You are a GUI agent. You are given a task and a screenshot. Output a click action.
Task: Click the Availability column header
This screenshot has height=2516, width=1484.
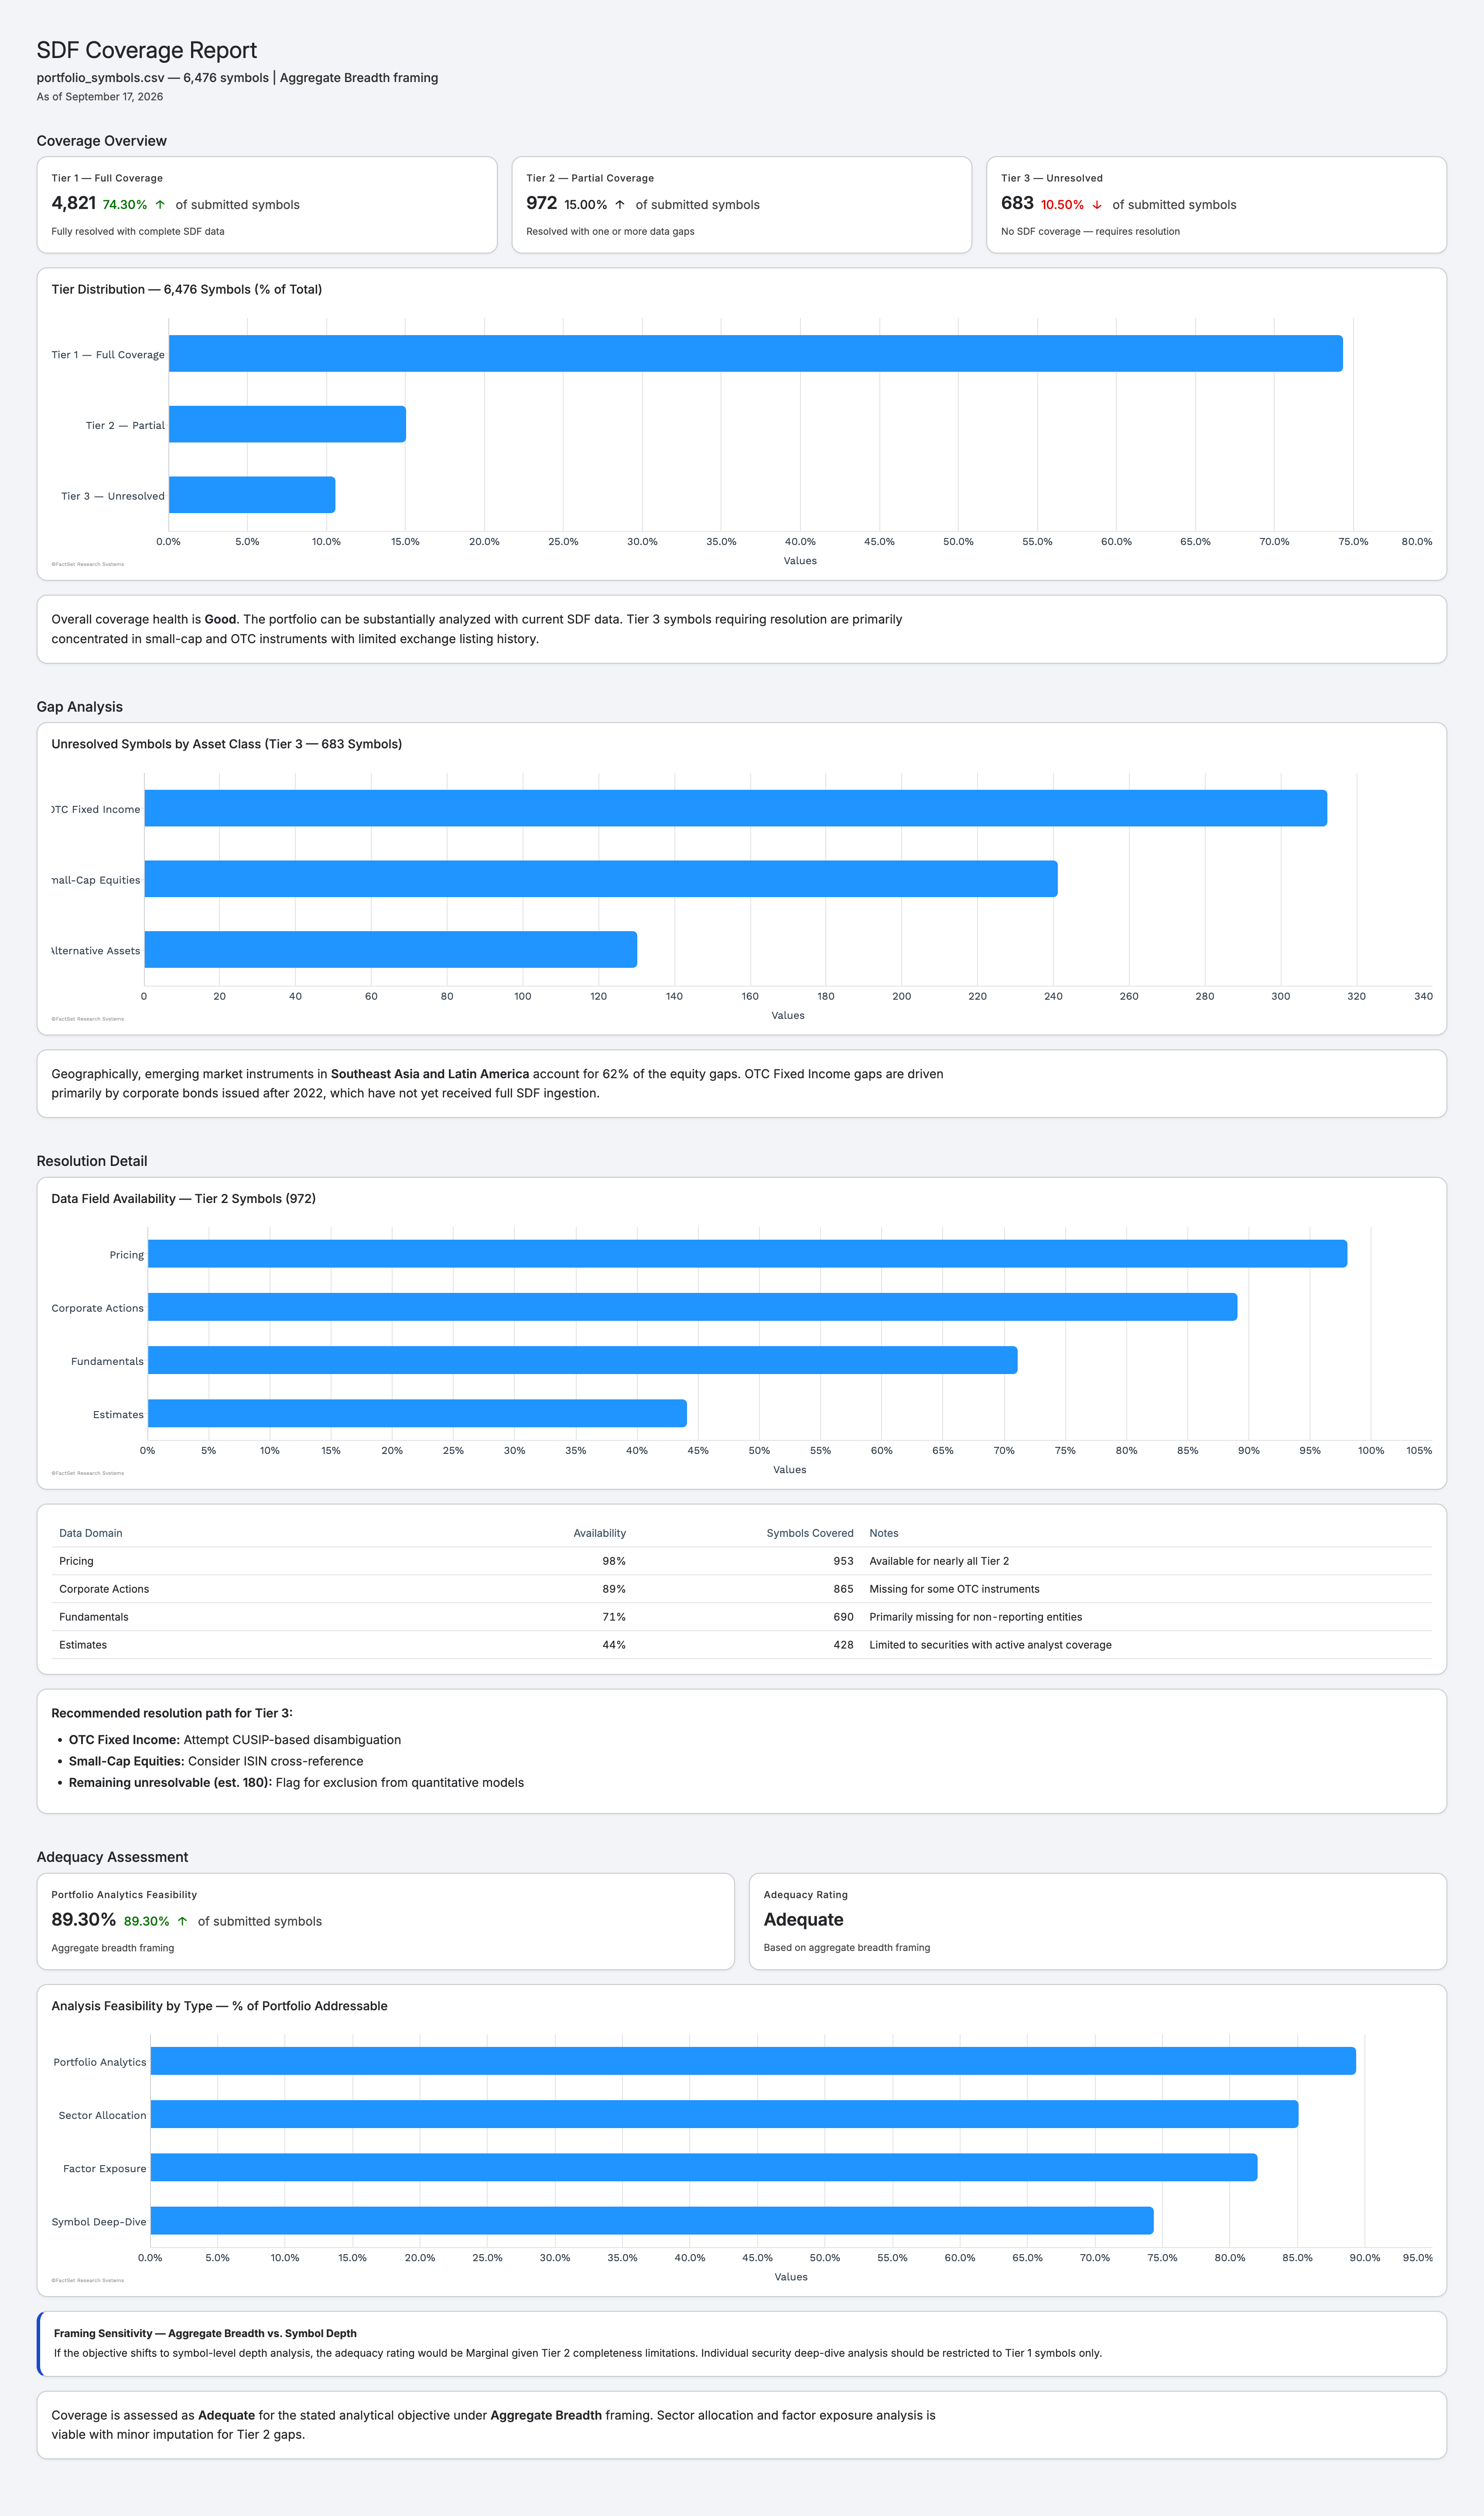[x=600, y=1533]
